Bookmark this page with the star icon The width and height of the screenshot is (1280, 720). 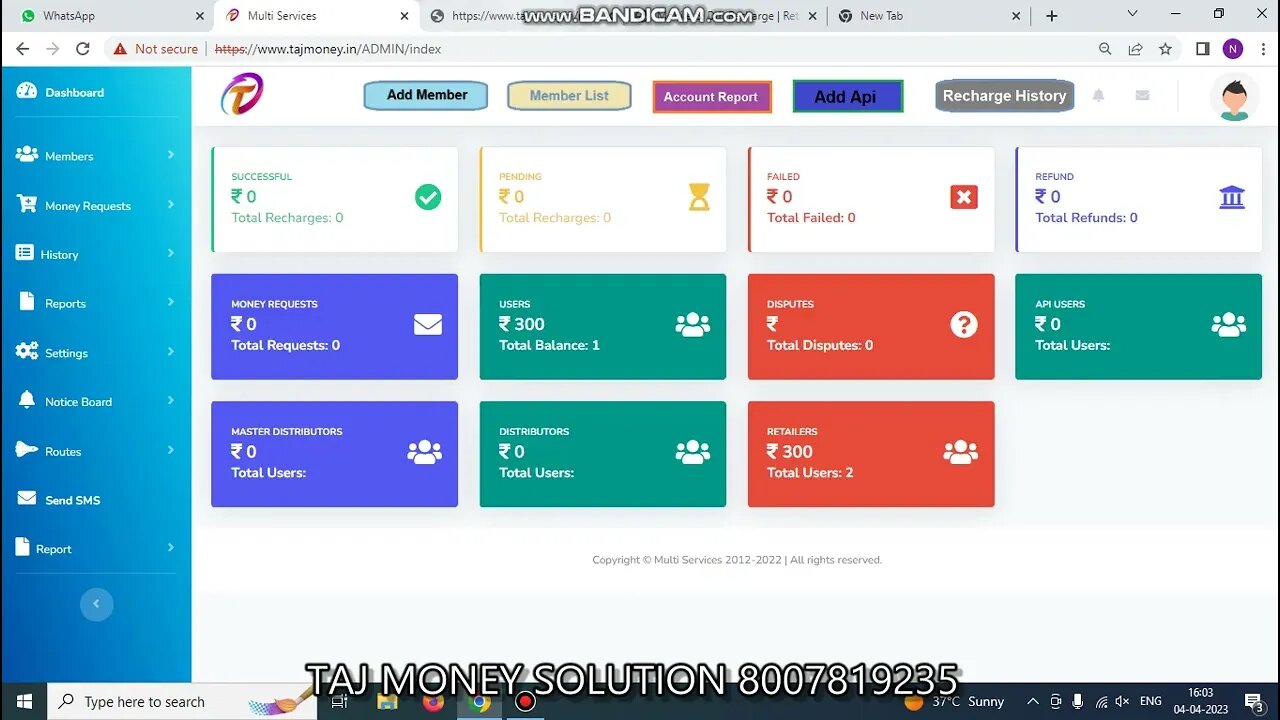coord(1165,48)
